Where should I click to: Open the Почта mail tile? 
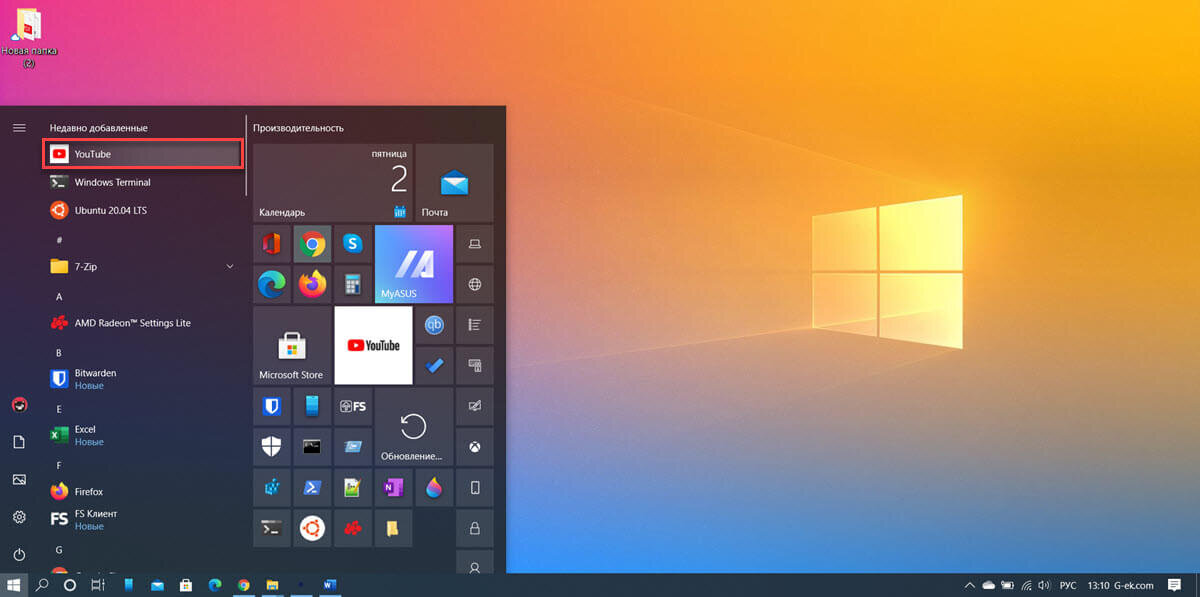pos(455,183)
